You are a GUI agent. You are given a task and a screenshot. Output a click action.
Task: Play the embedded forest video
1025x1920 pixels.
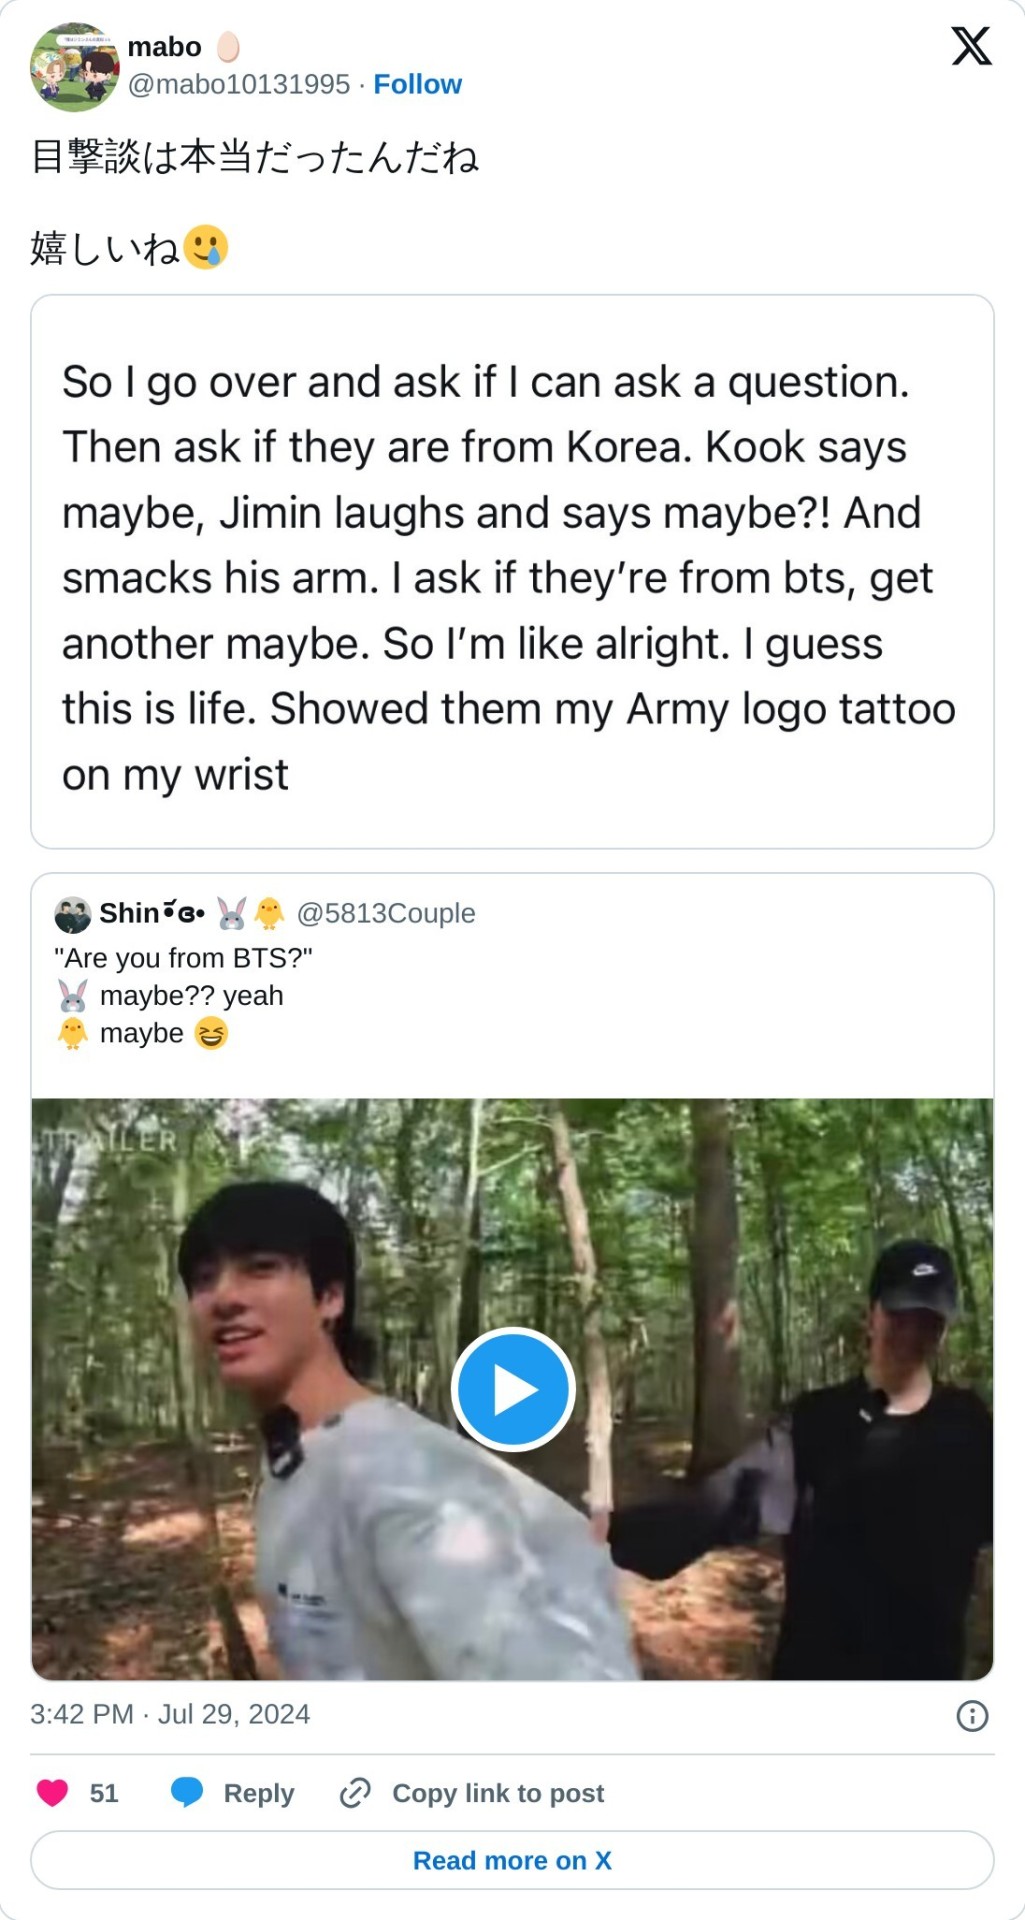pos(513,1389)
